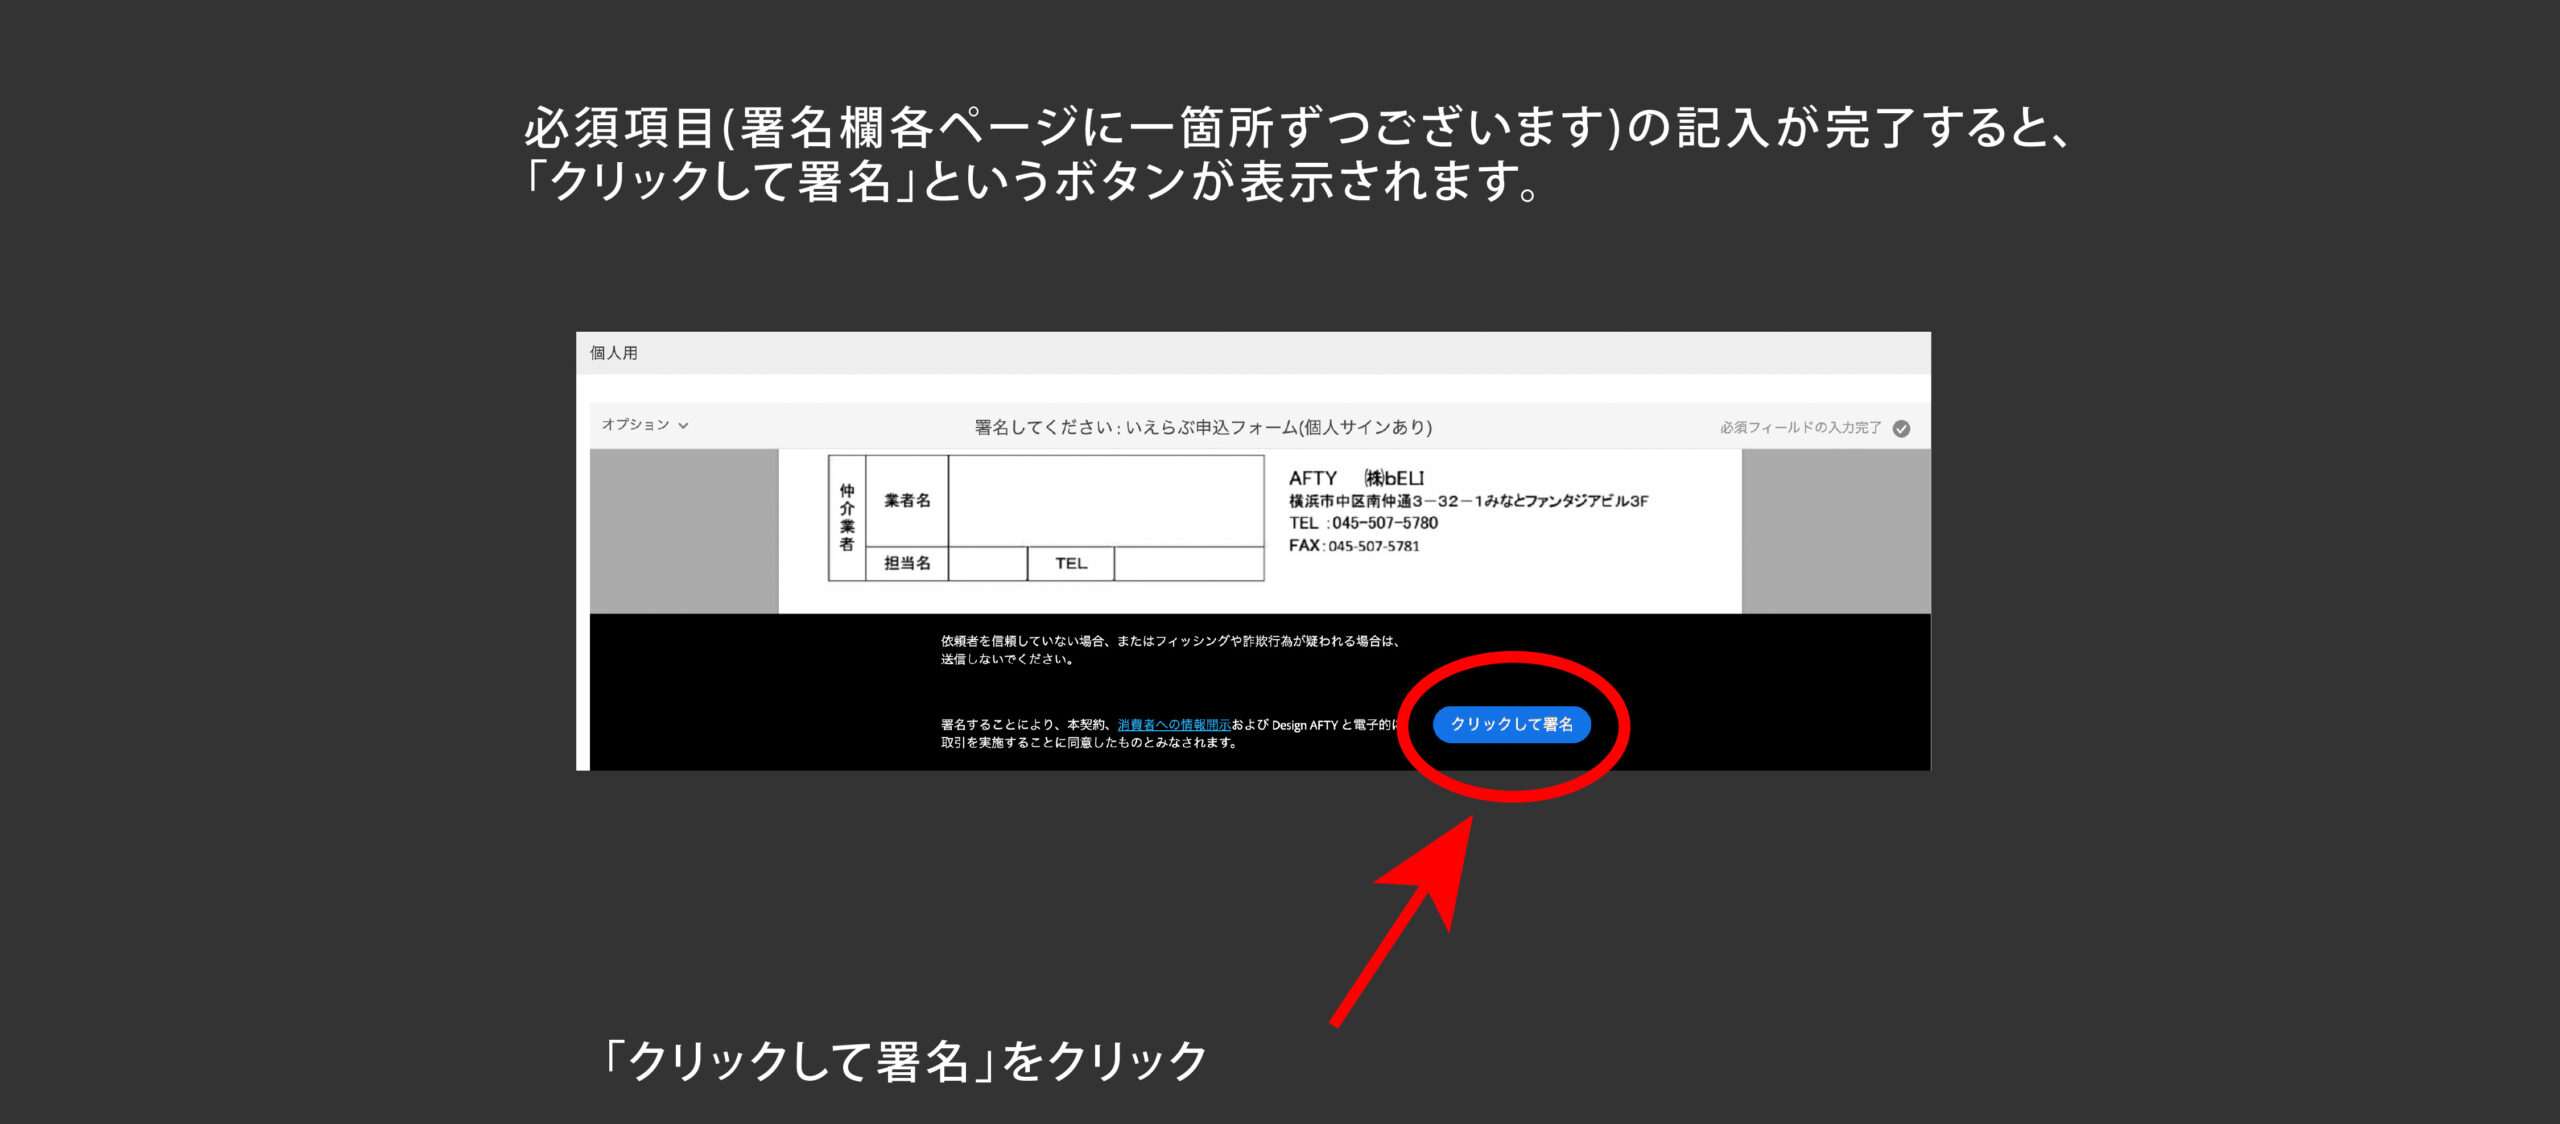Screen dimensions: 2560x1124
Task: Click the 業者名 label cell
Action: [906, 500]
